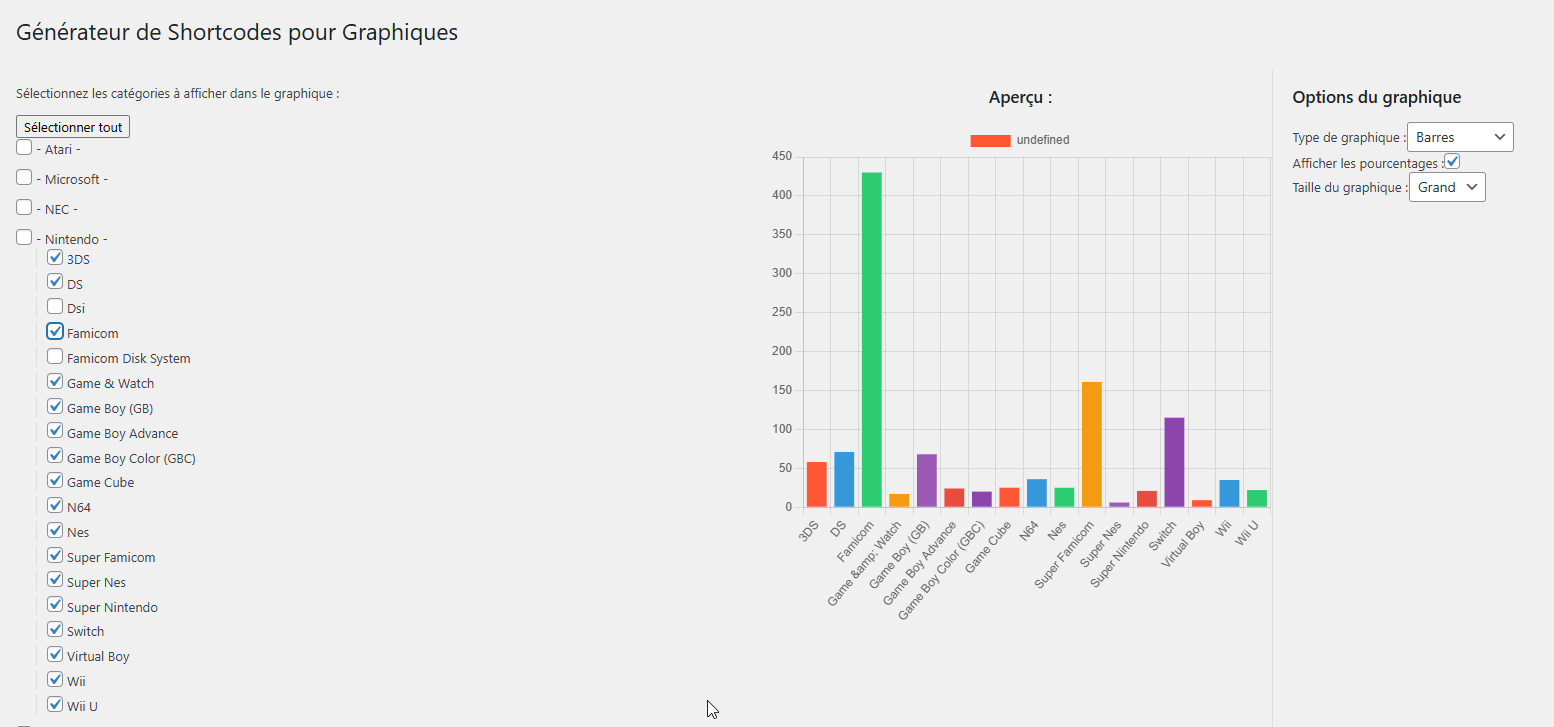Image resolution: width=1554 pixels, height=727 pixels.
Task: Open the Taille du graphique dropdown
Action: point(1447,187)
